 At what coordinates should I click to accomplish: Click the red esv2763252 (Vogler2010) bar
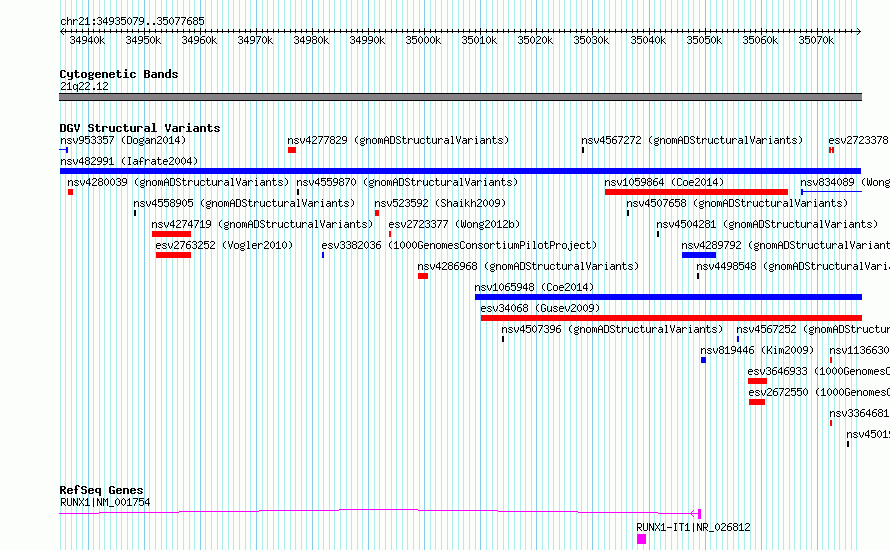coord(173,255)
